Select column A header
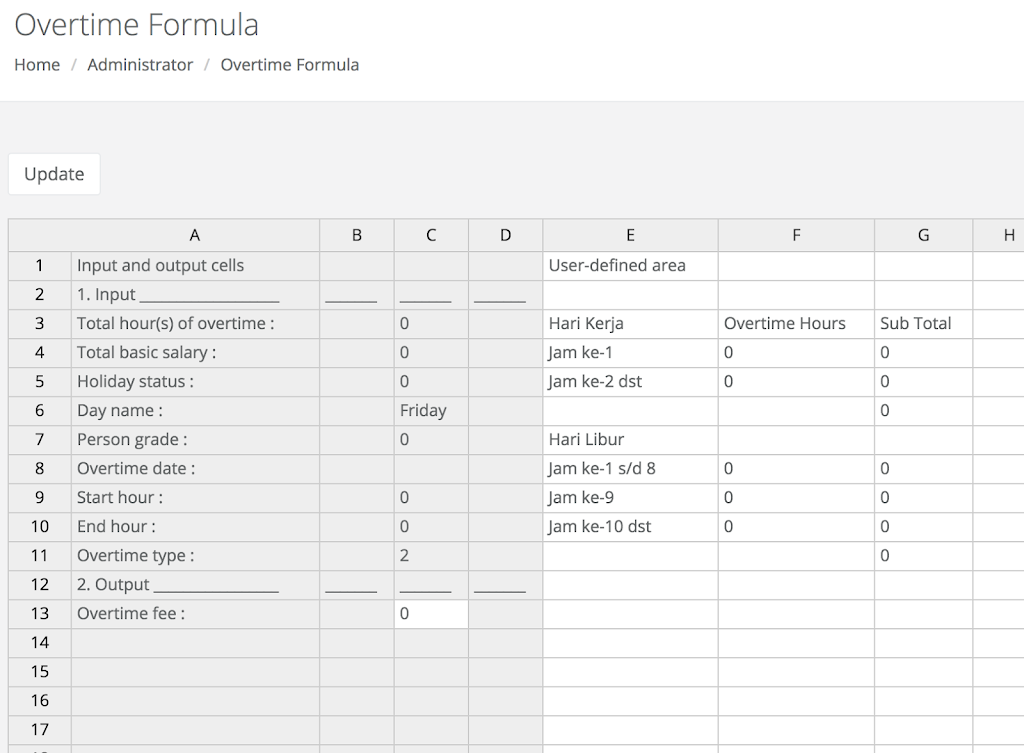The height and width of the screenshot is (753, 1024). coord(195,236)
